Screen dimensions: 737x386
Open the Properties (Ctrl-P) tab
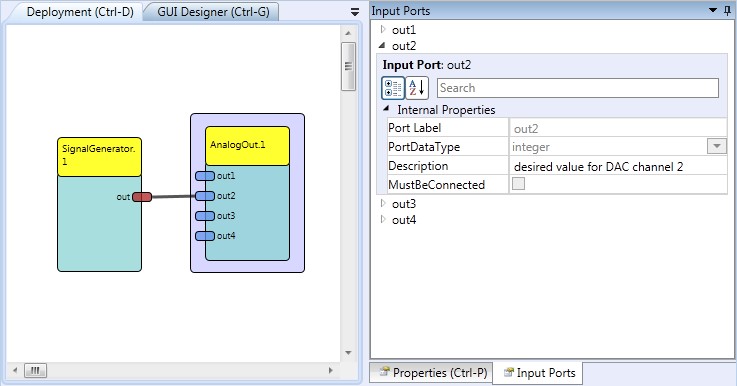point(432,372)
